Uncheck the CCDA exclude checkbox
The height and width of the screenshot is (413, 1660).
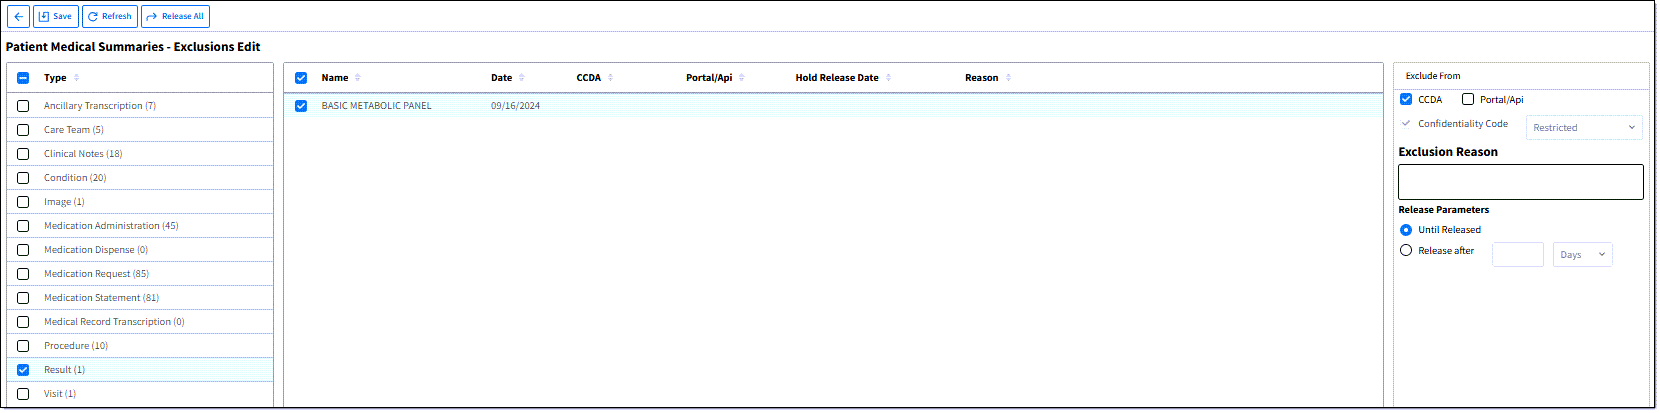(x=1406, y=99)
